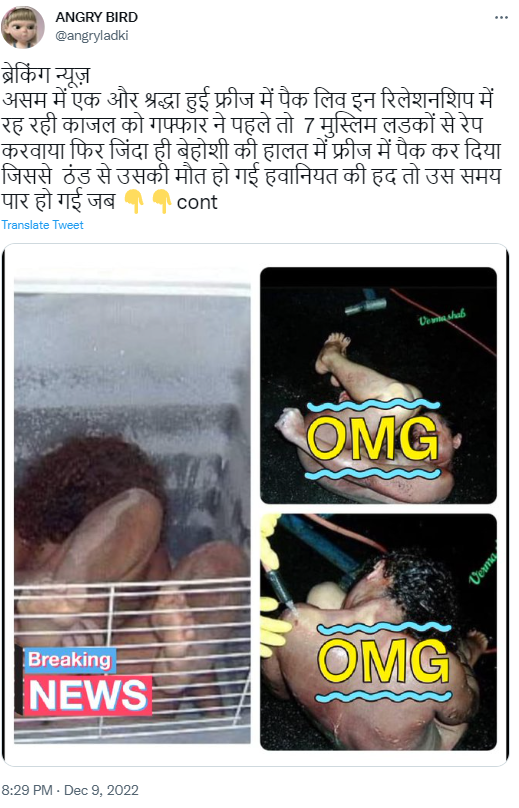This screenshot has width=519, height=808.
Task: Open the tweet's three-dot more options menu
Action: pyautogui.click(x=501, y=18)
